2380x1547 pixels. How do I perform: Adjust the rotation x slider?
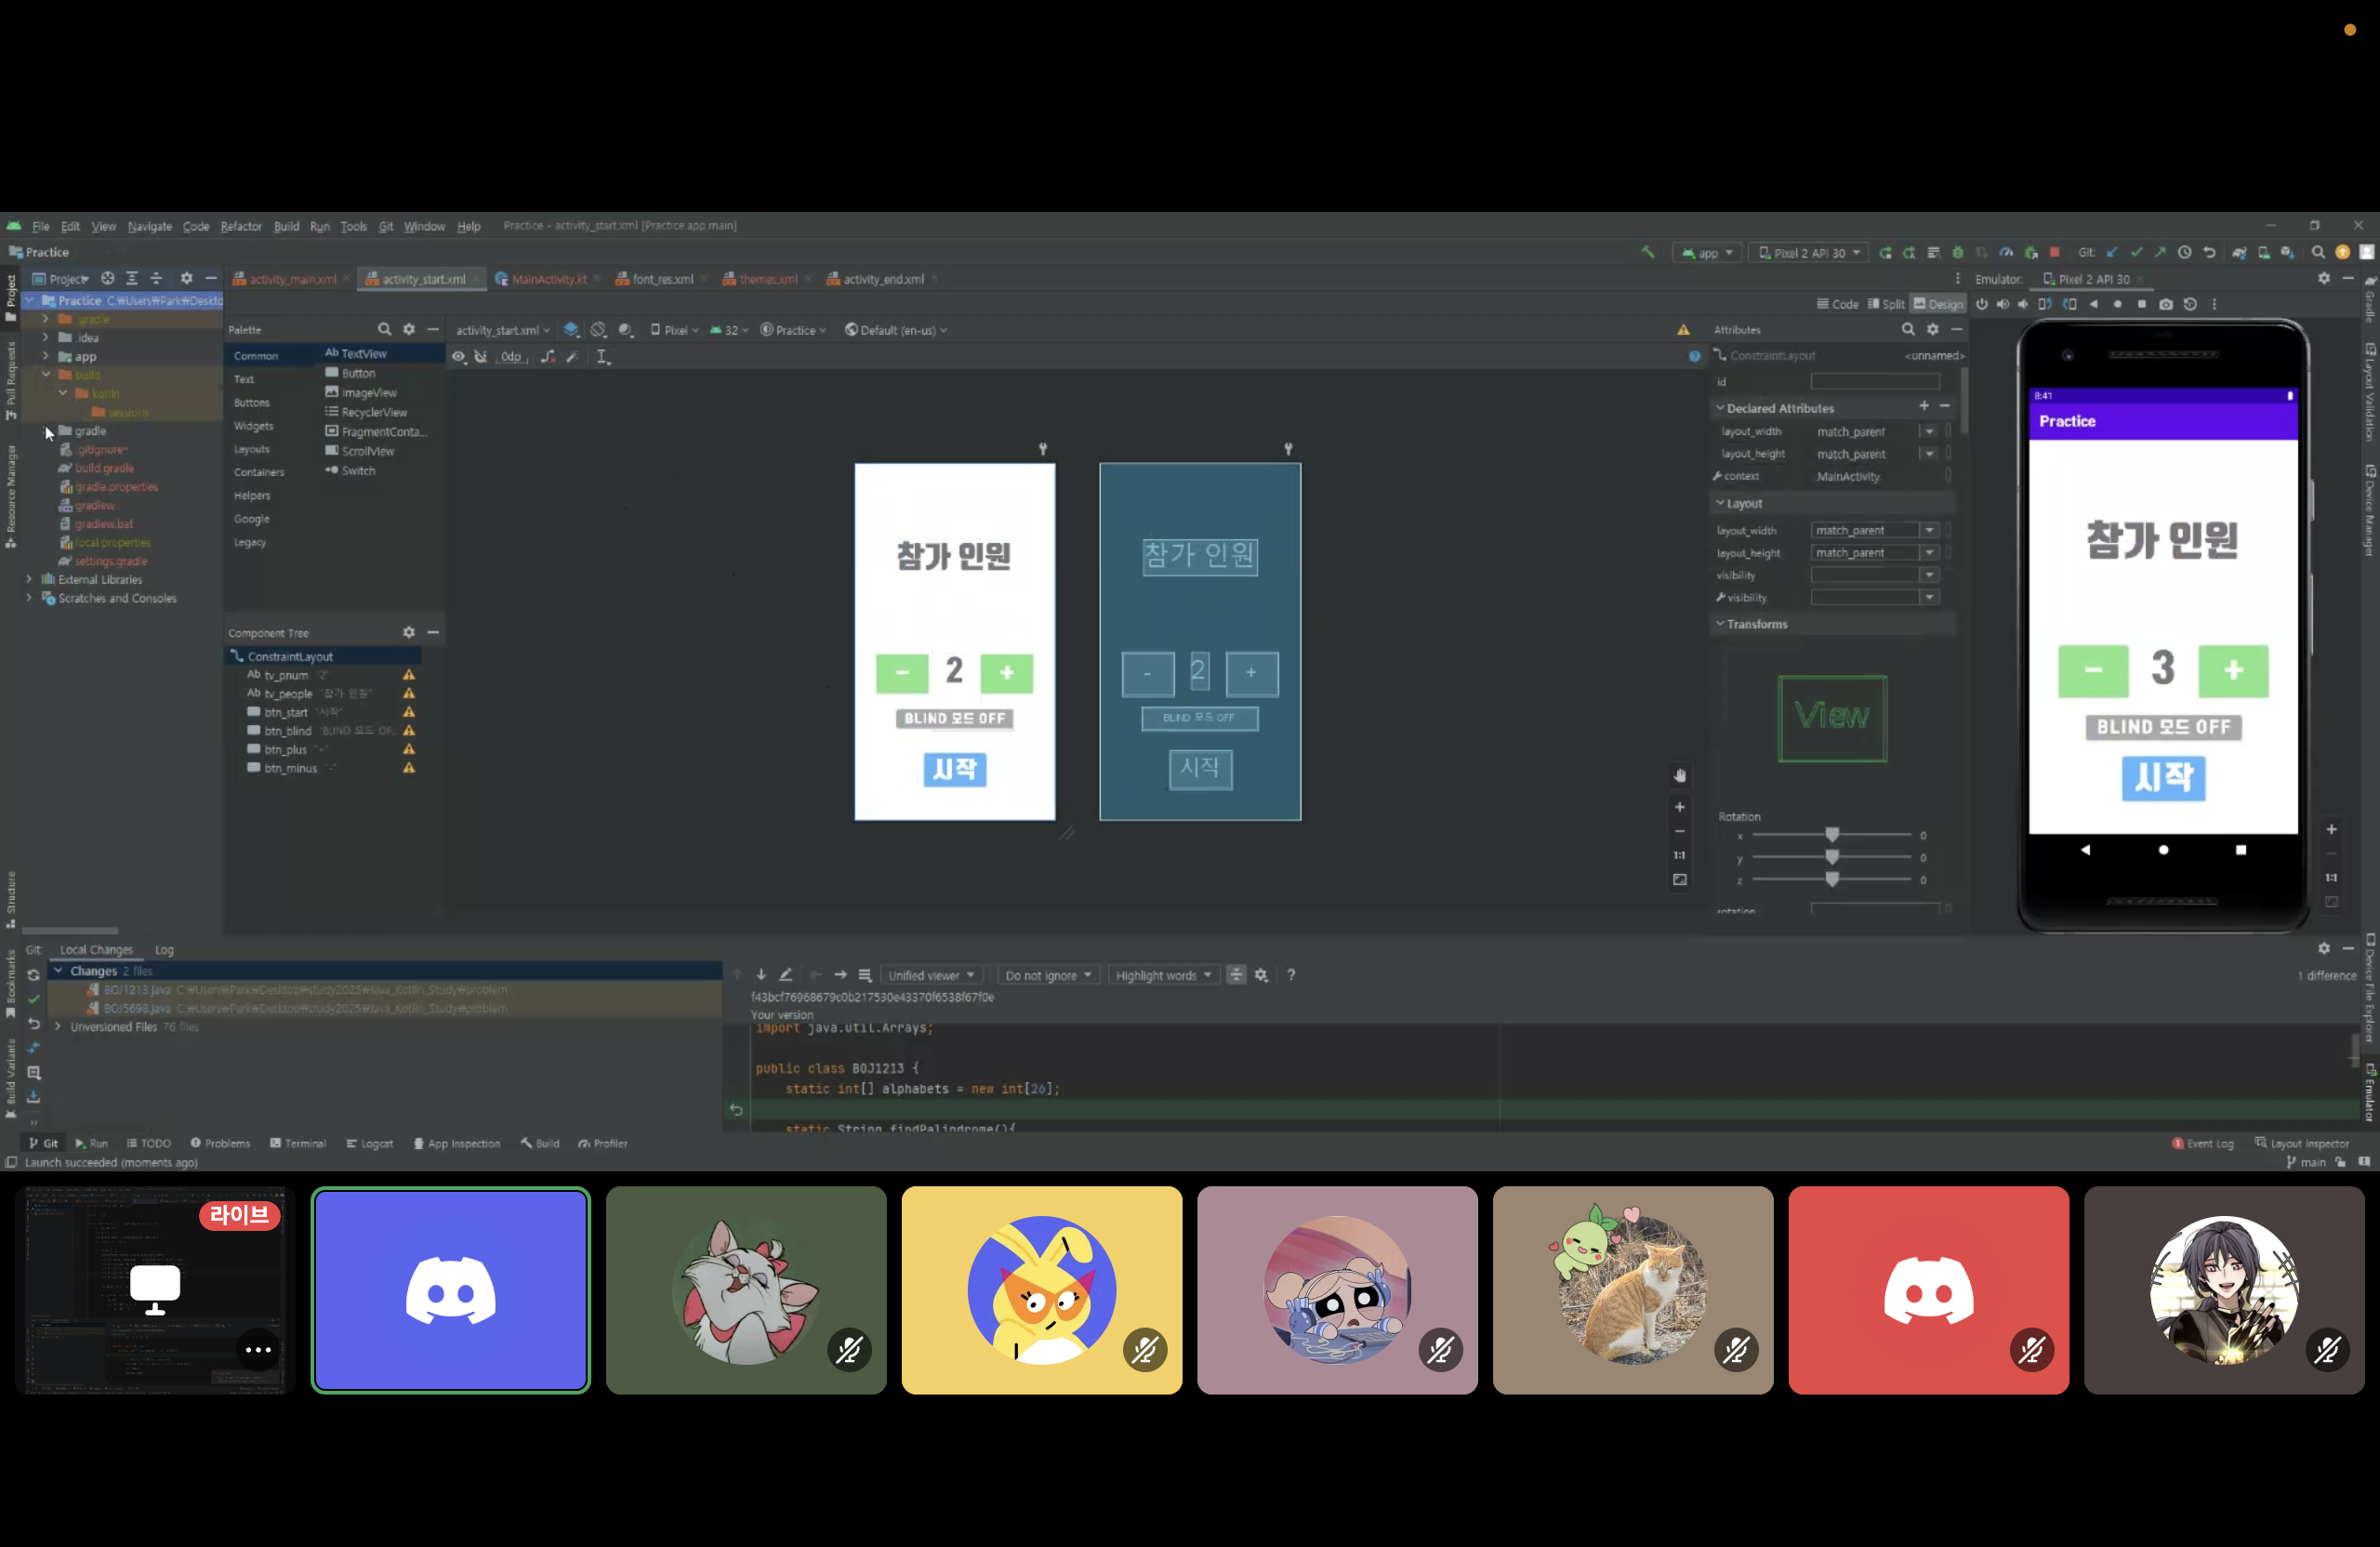coord(1831,835)
